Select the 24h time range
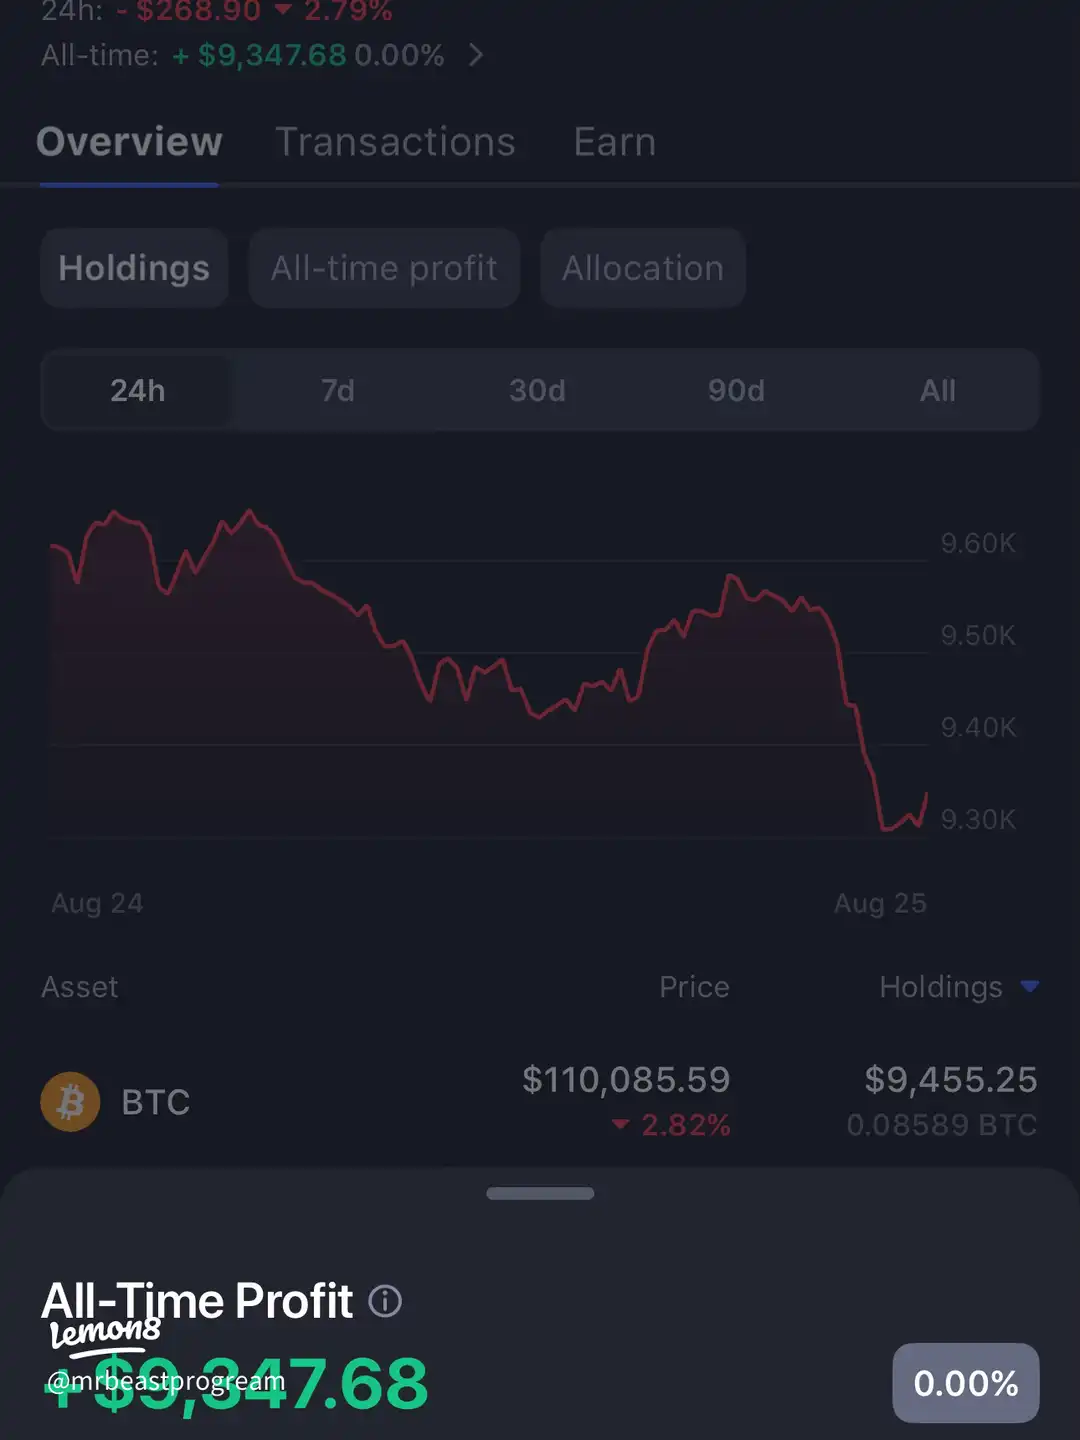This screenshot has width=1080, height=1440. coord(138,390)
